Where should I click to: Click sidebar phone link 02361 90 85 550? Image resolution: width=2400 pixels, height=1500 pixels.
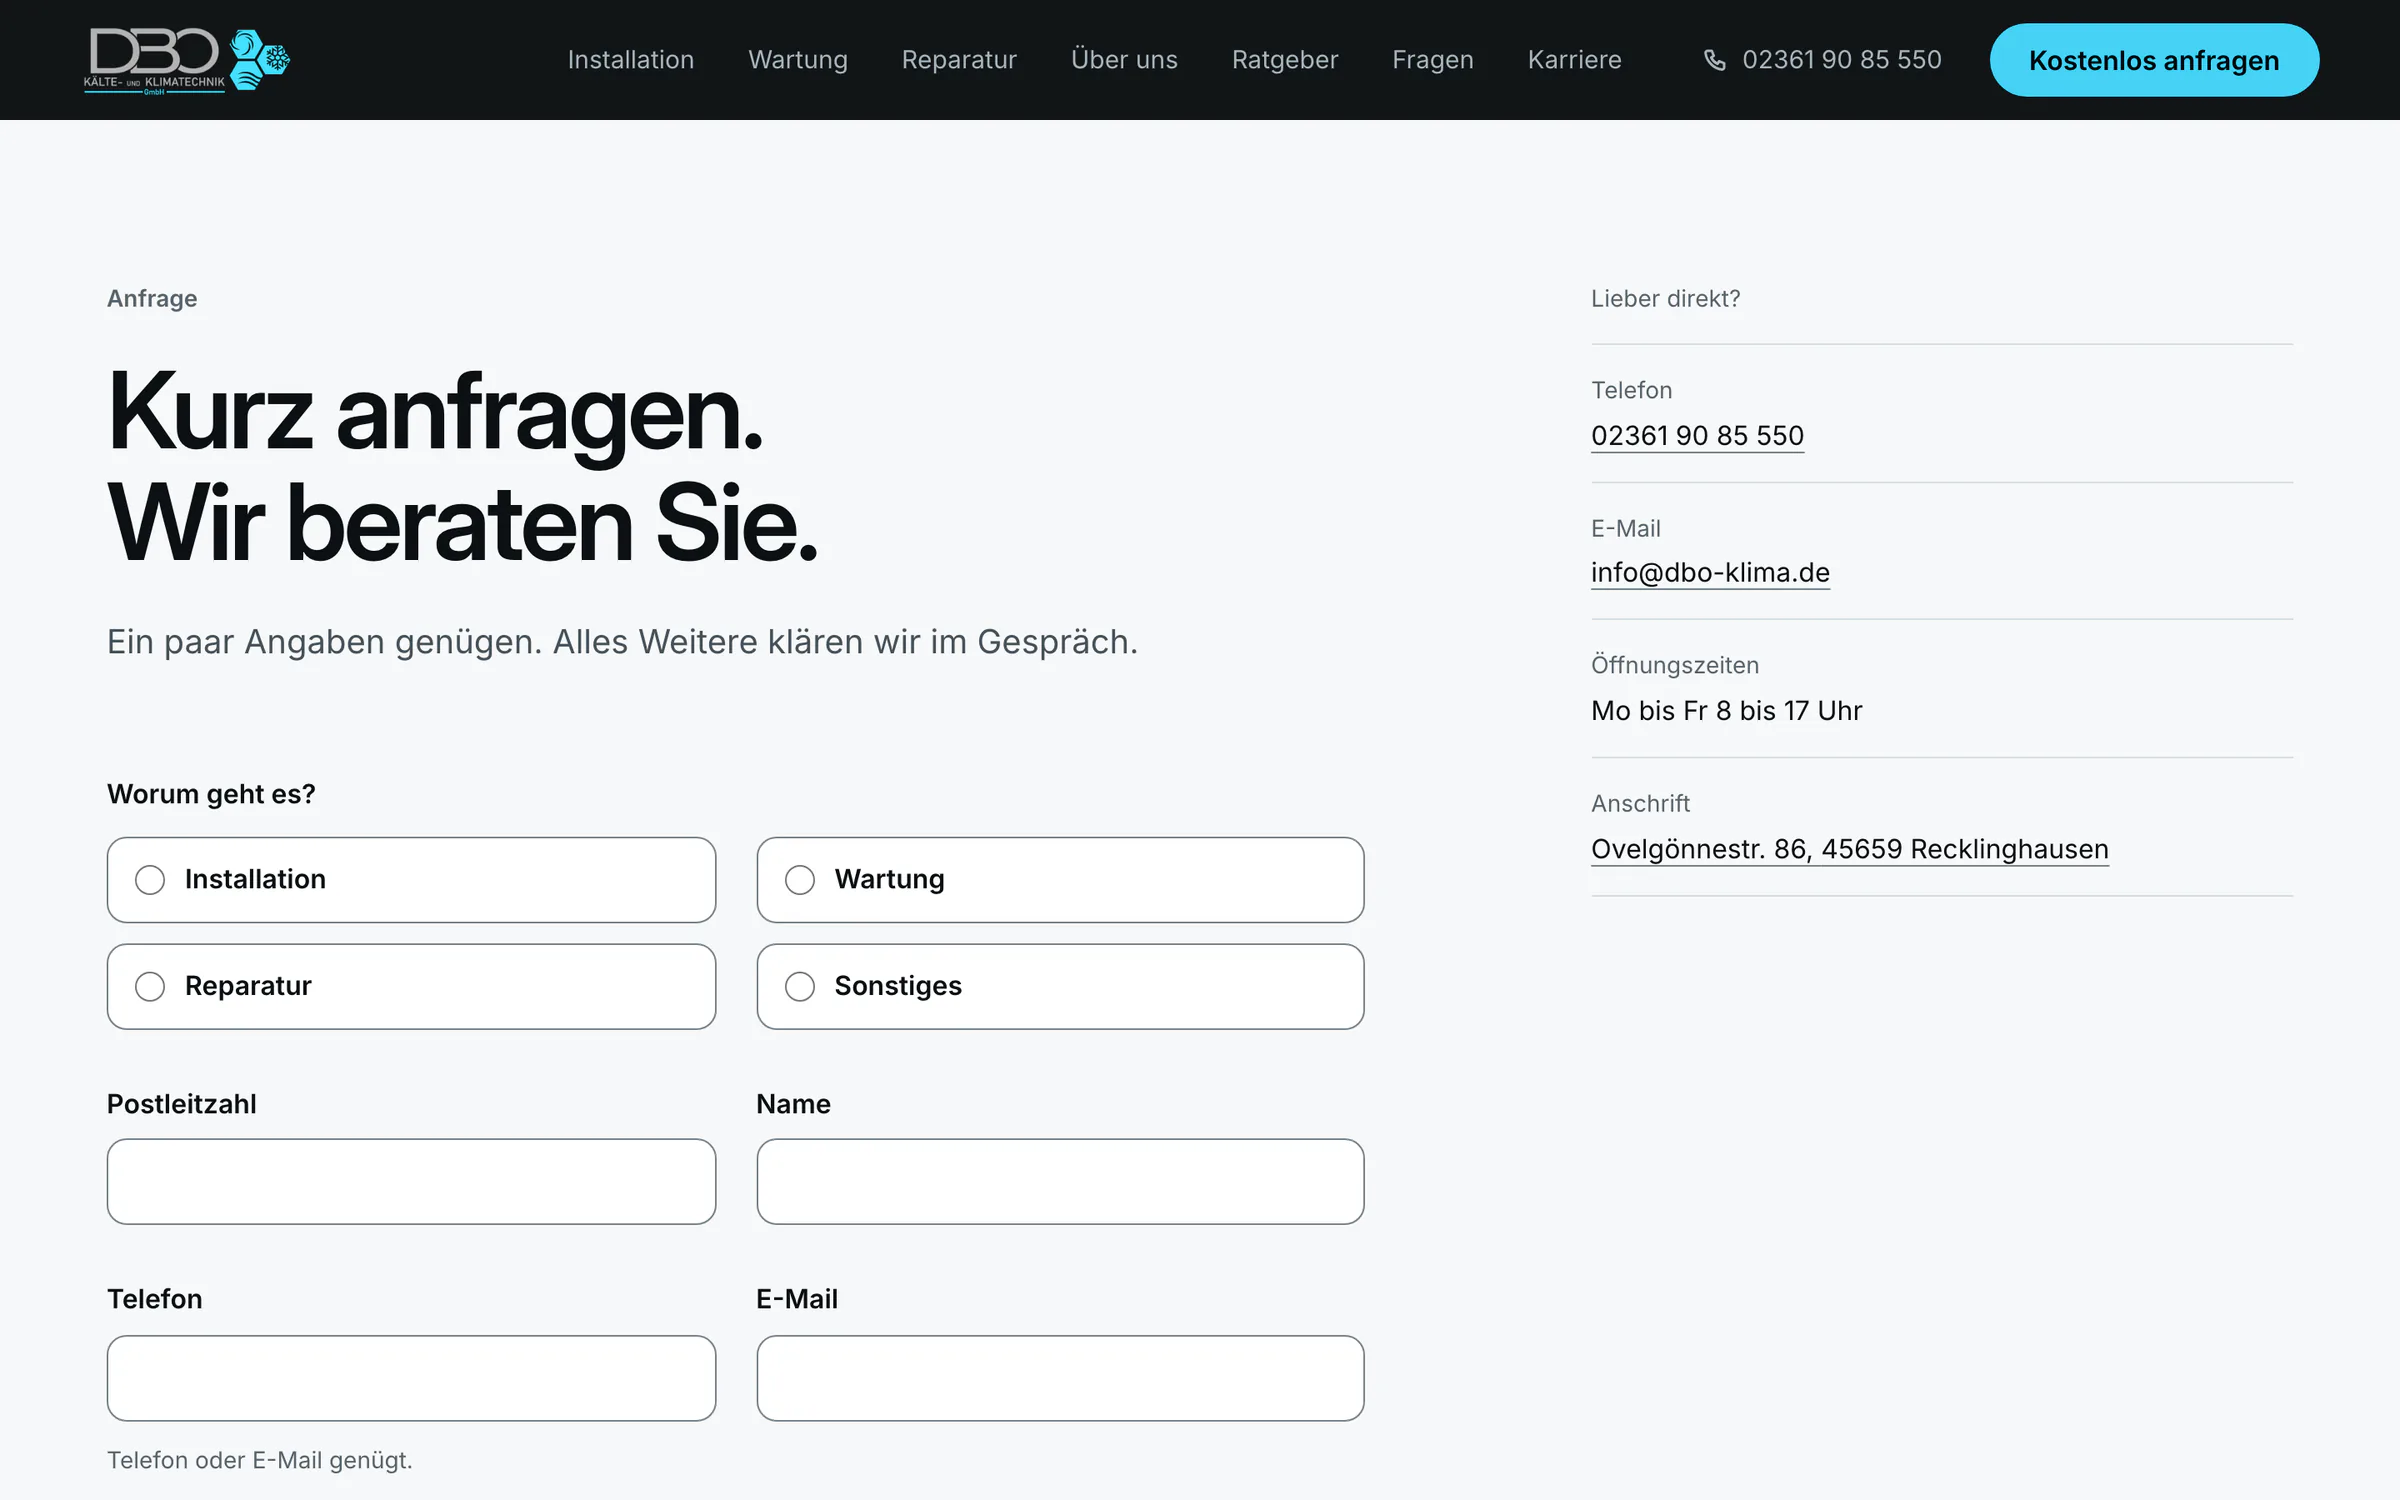pos(1697,436)
